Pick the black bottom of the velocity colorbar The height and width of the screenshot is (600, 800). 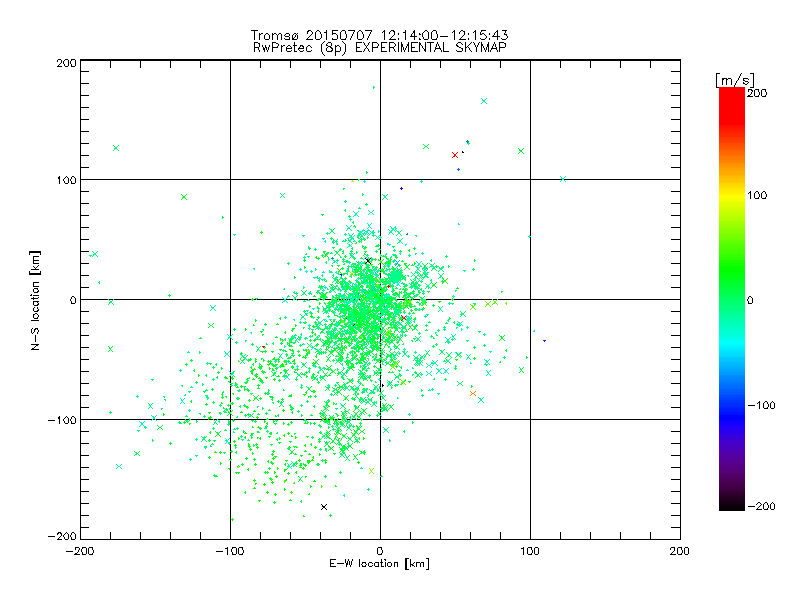[732, 505]
